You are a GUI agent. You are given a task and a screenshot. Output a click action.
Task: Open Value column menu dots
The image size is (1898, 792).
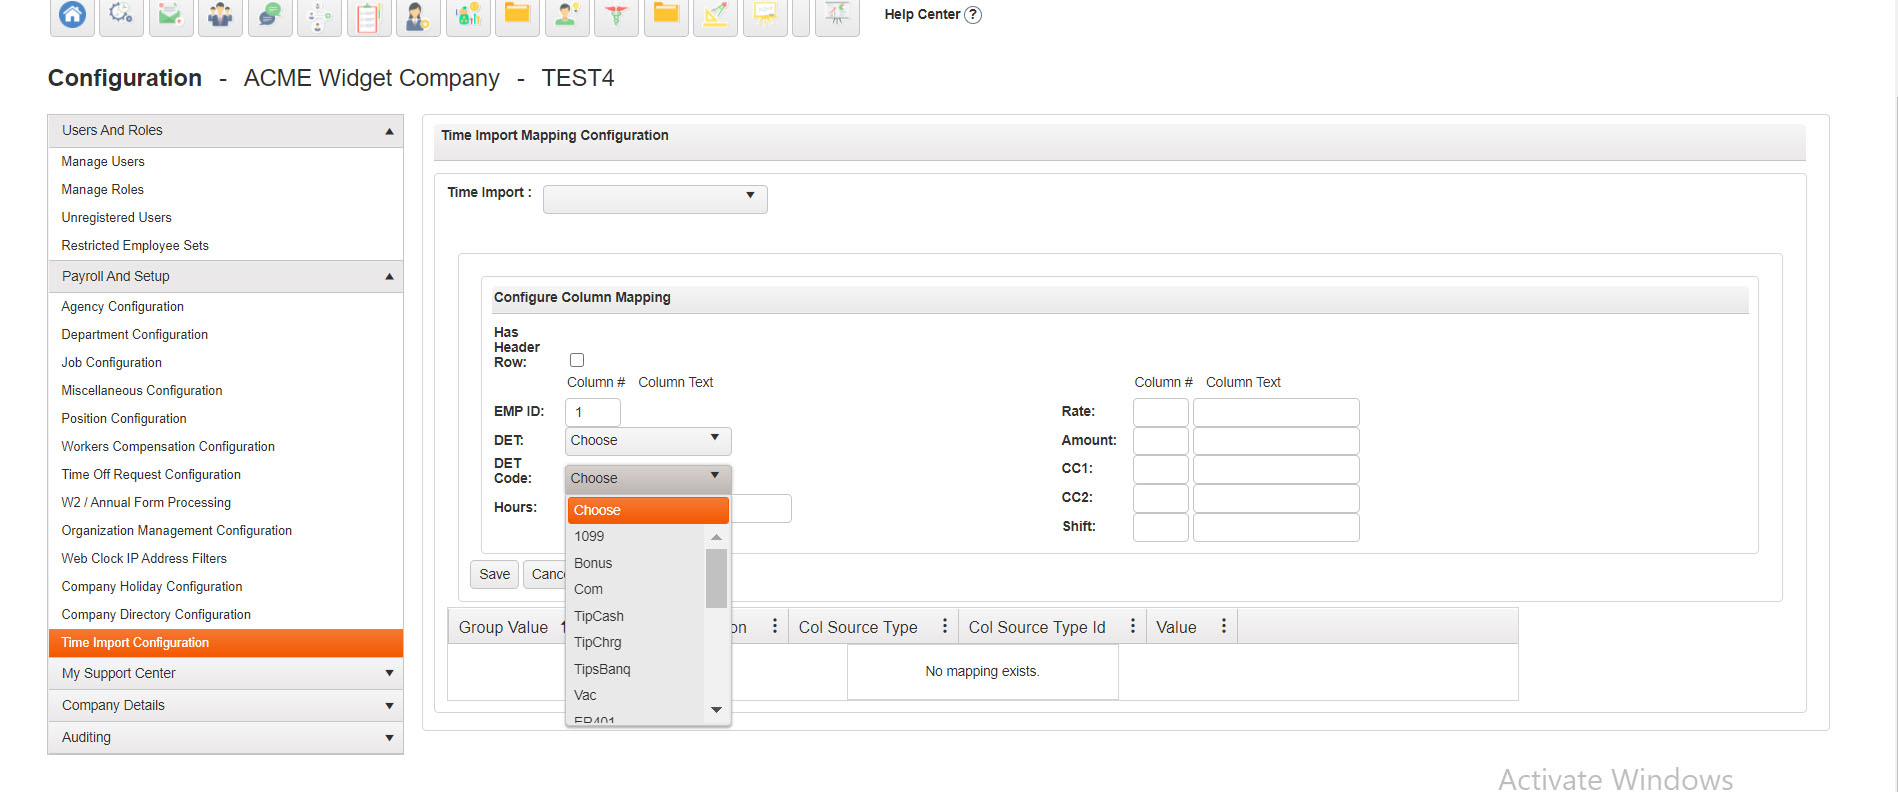[1223, 626]
